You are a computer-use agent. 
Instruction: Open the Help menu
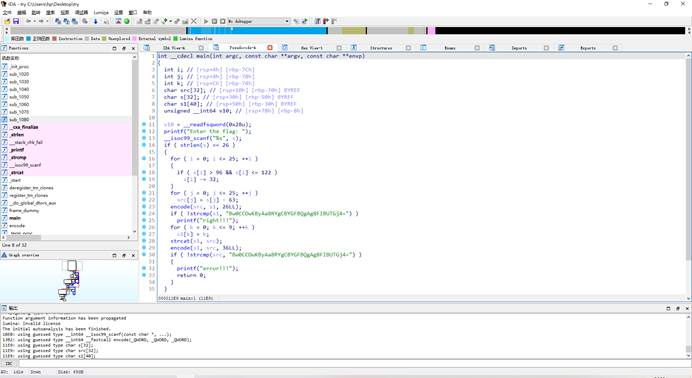pos(147,12)
